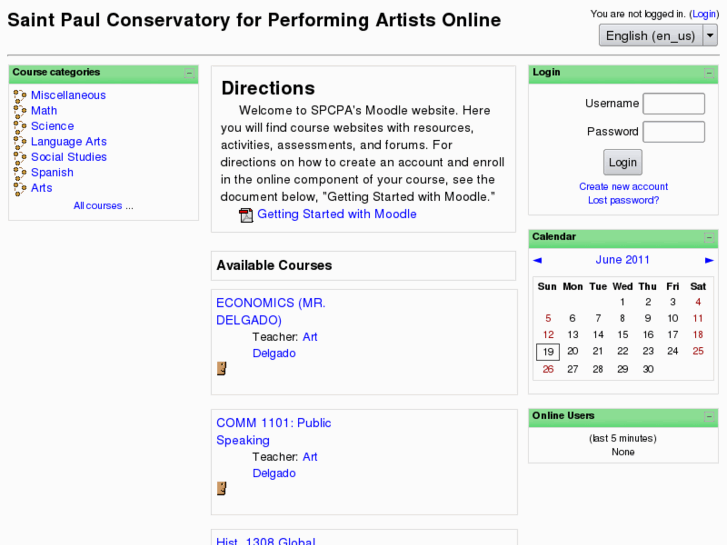Viewport: 727px width, 545px height.
Task: Go to next month in calendar
Action: (x=709, y=260)
